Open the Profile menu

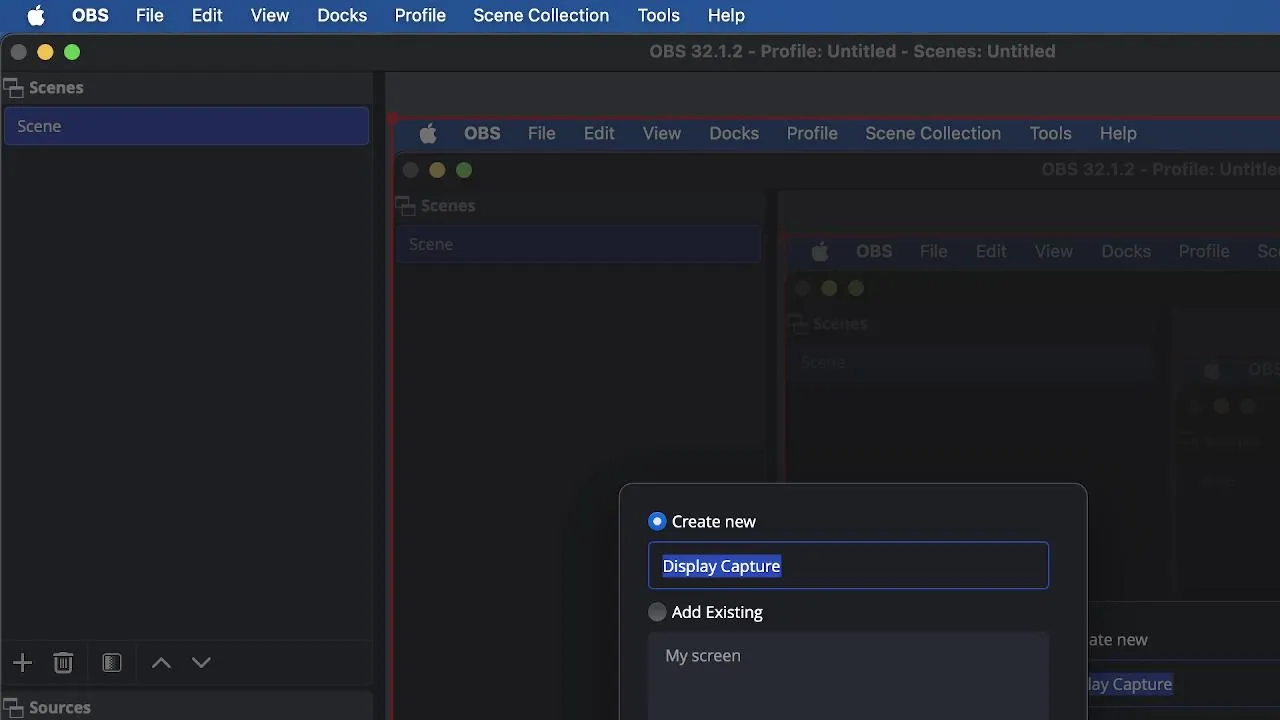click(x=420, y=15)
